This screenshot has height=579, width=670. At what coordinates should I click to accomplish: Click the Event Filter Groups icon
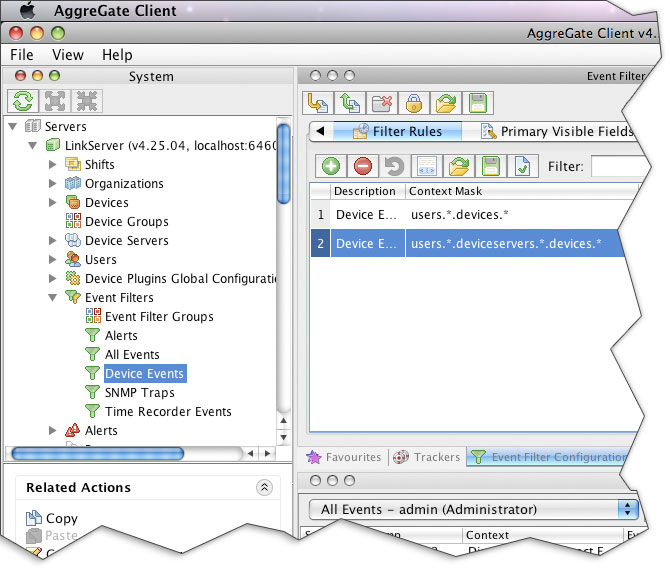pyautogui.click(x=93, y=316)
